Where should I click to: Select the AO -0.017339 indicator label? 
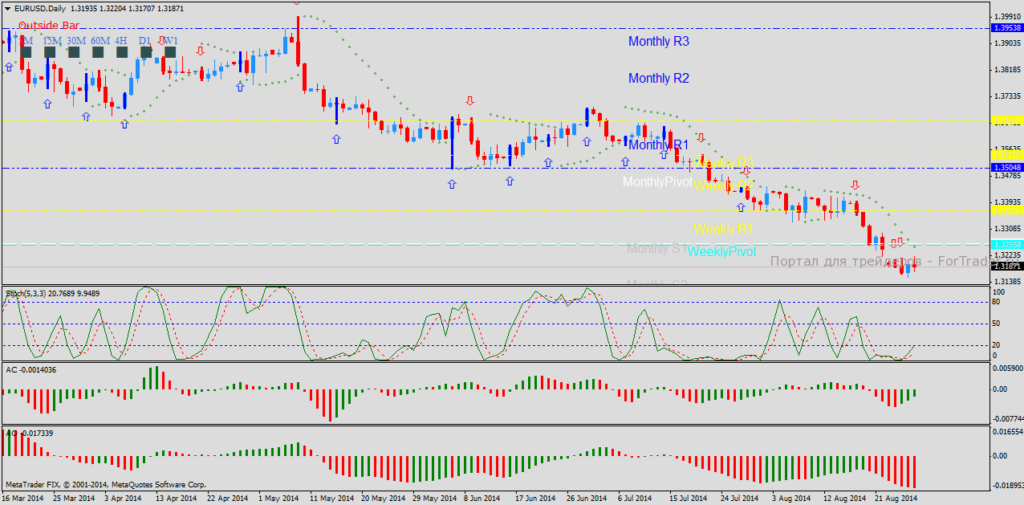click(29, 433)
